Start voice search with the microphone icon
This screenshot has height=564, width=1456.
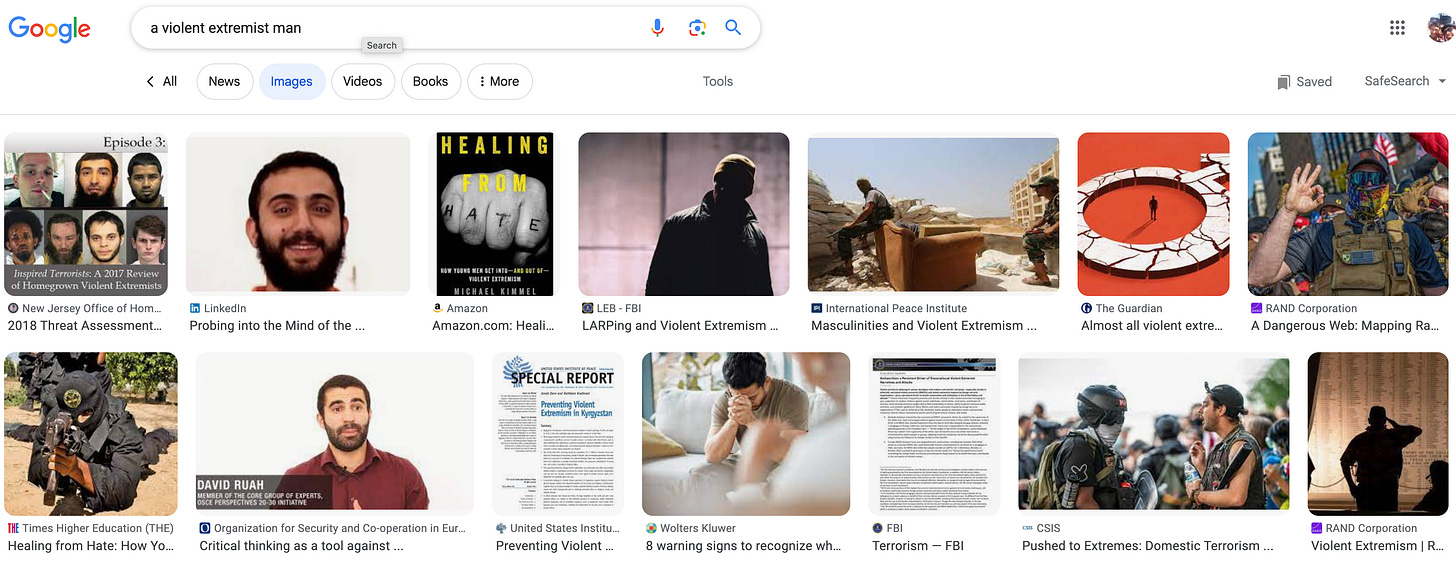tap(657, 28)
